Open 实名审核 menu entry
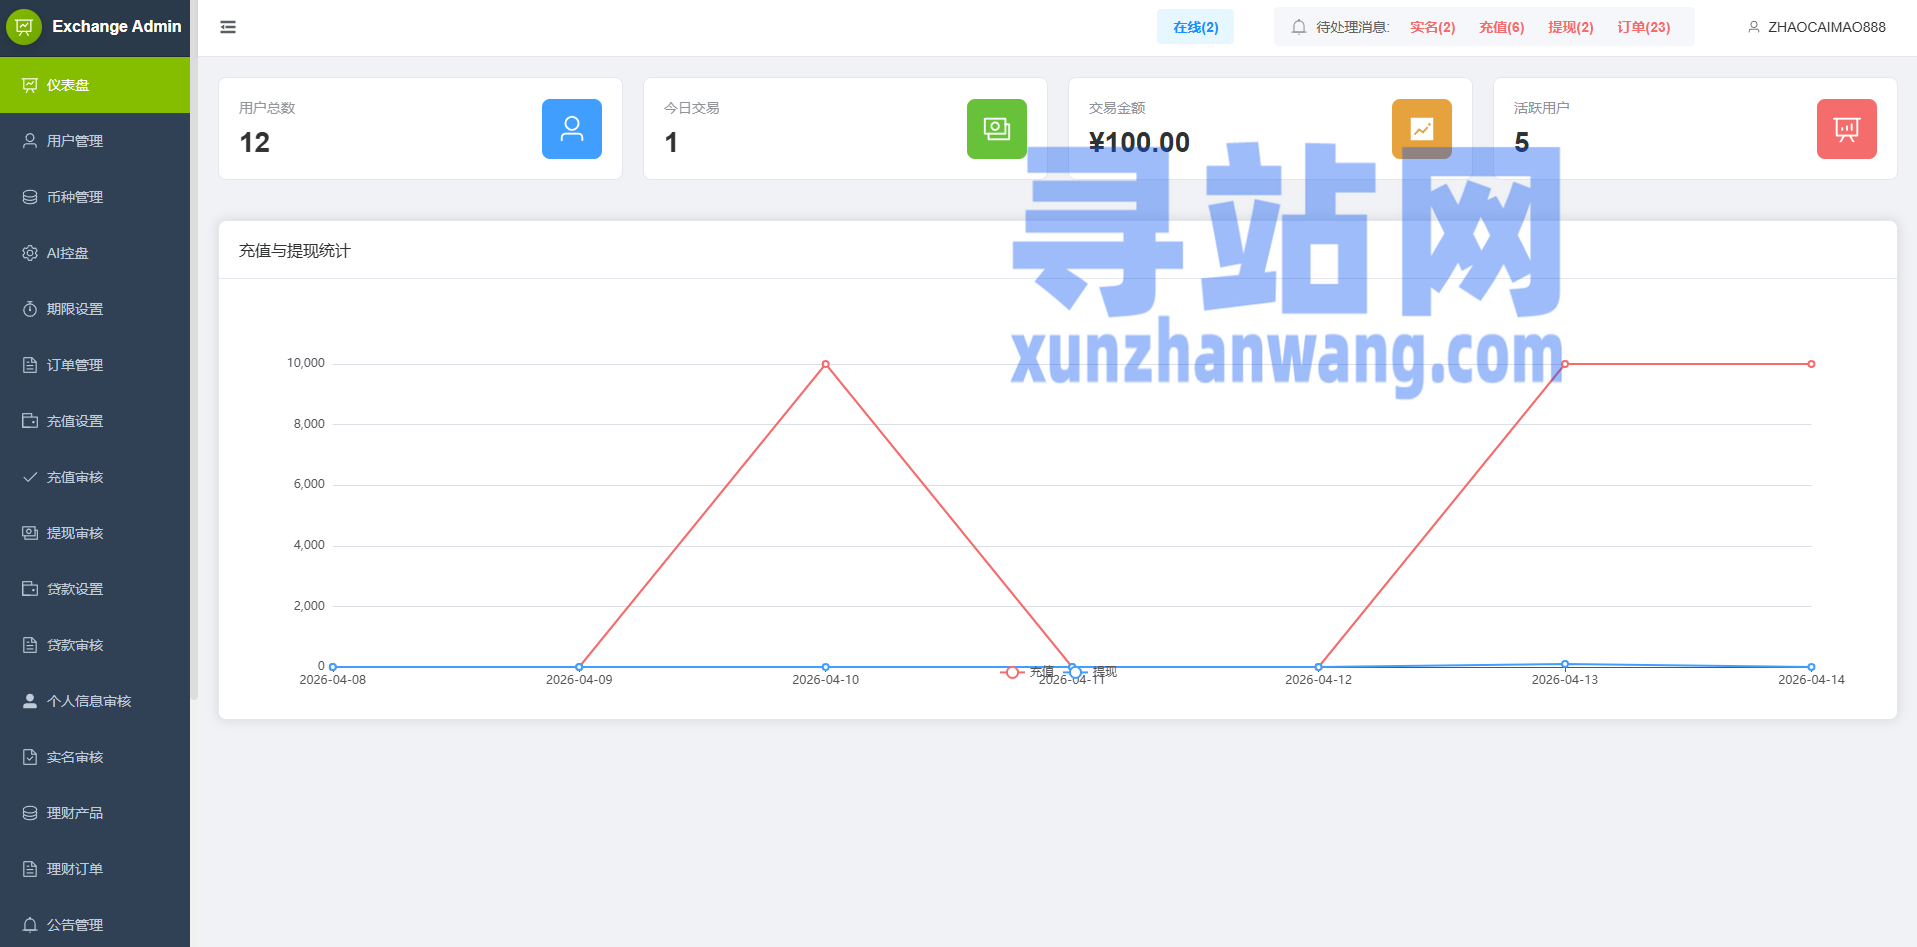Image resolution: width=1917 pixels, height=947 pixels. [95, 757]
